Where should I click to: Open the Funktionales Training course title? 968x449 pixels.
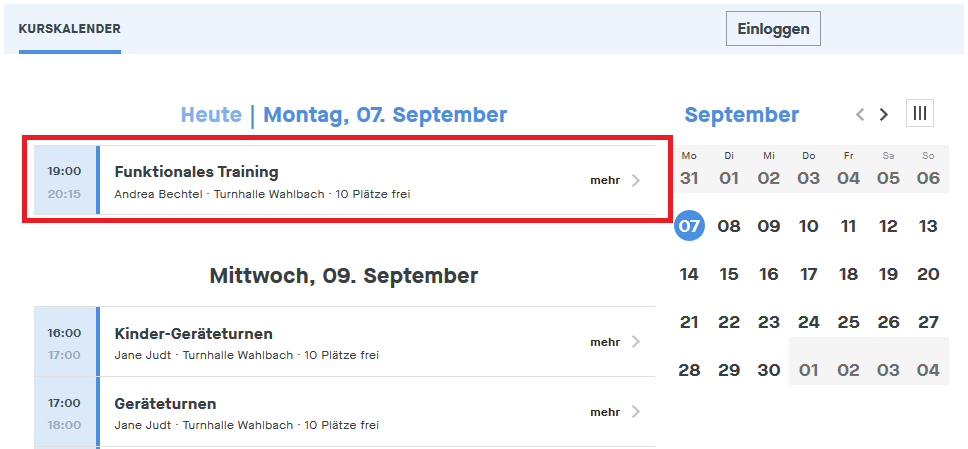coord(196,172)
